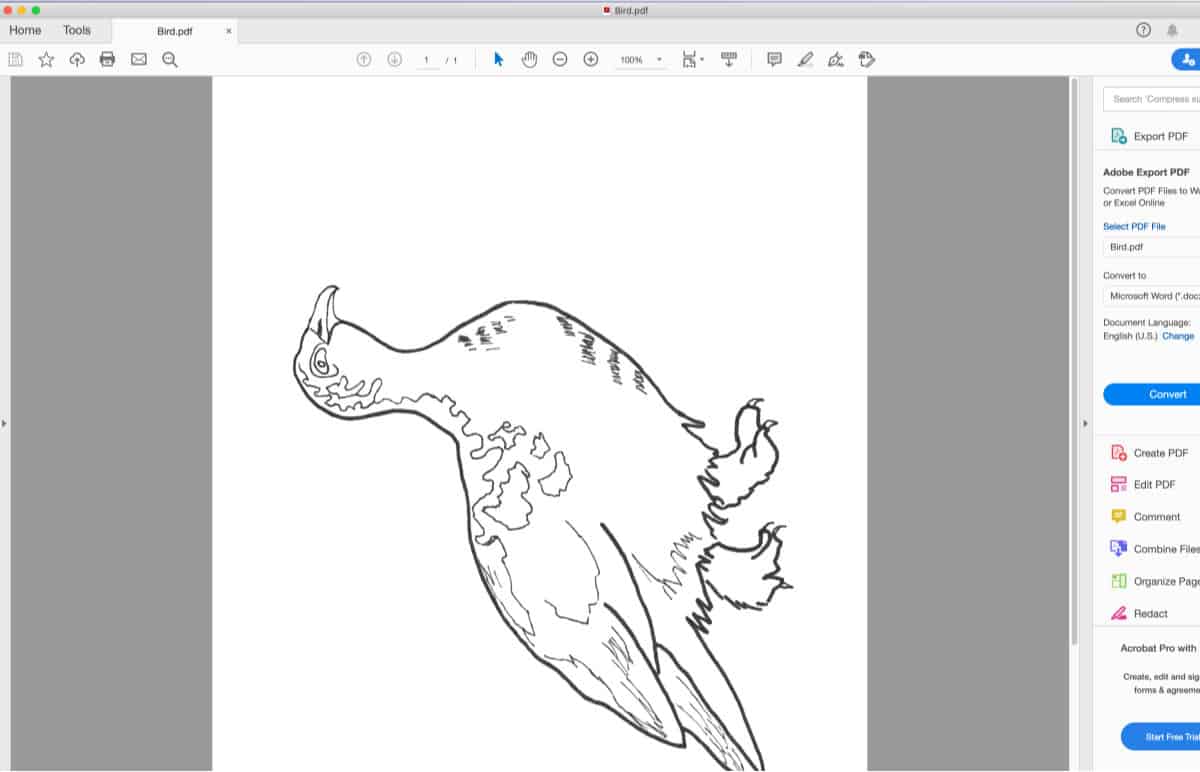Open the Find text magnifier
Screen dimensions: 1200x772
170,60
